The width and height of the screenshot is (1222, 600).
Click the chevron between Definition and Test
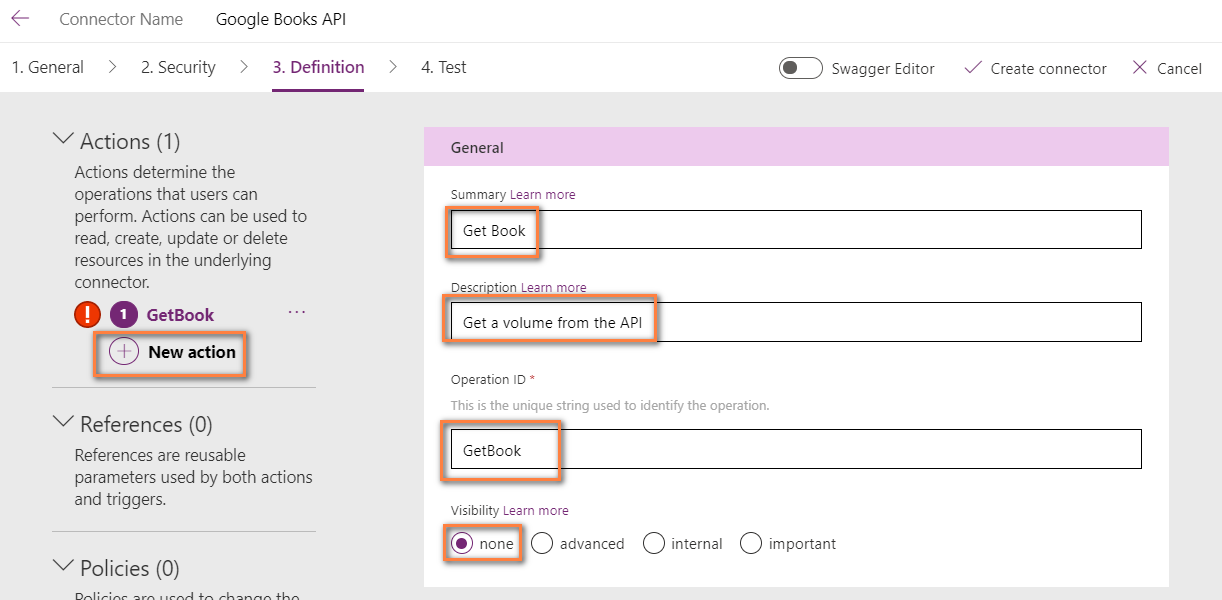393,67
